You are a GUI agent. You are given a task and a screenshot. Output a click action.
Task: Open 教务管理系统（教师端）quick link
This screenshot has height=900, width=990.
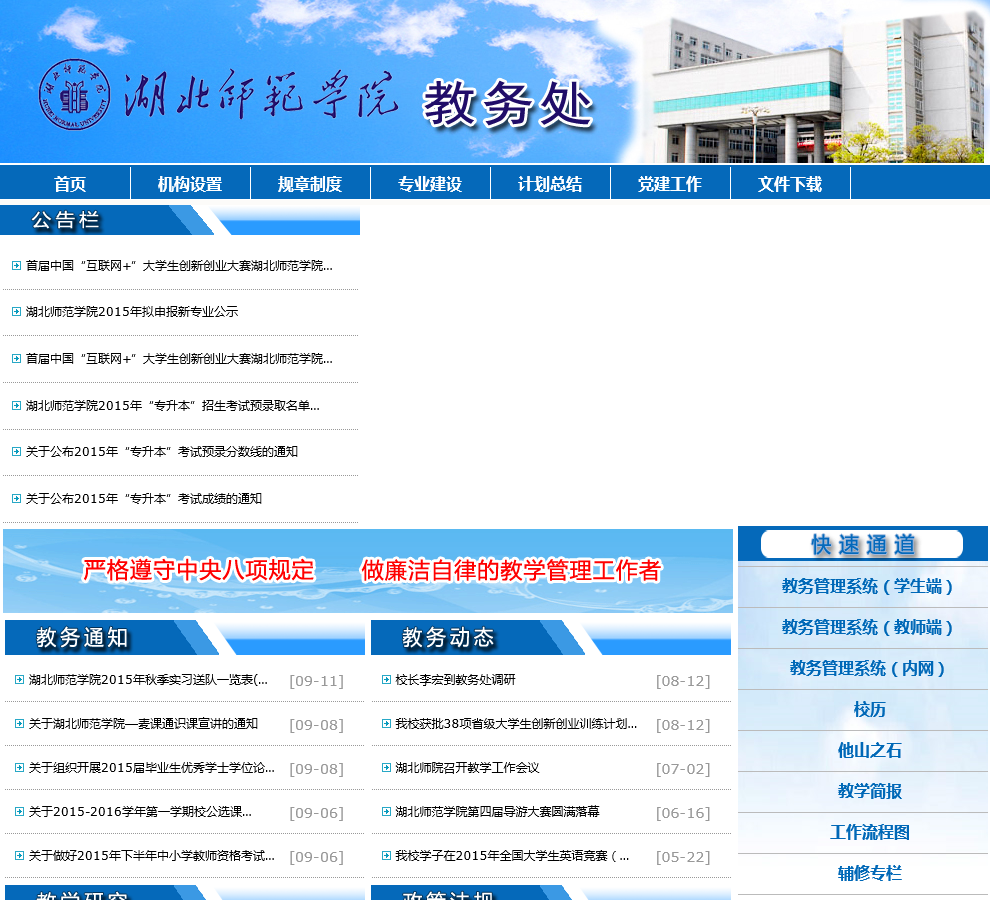tap(868, 627)
